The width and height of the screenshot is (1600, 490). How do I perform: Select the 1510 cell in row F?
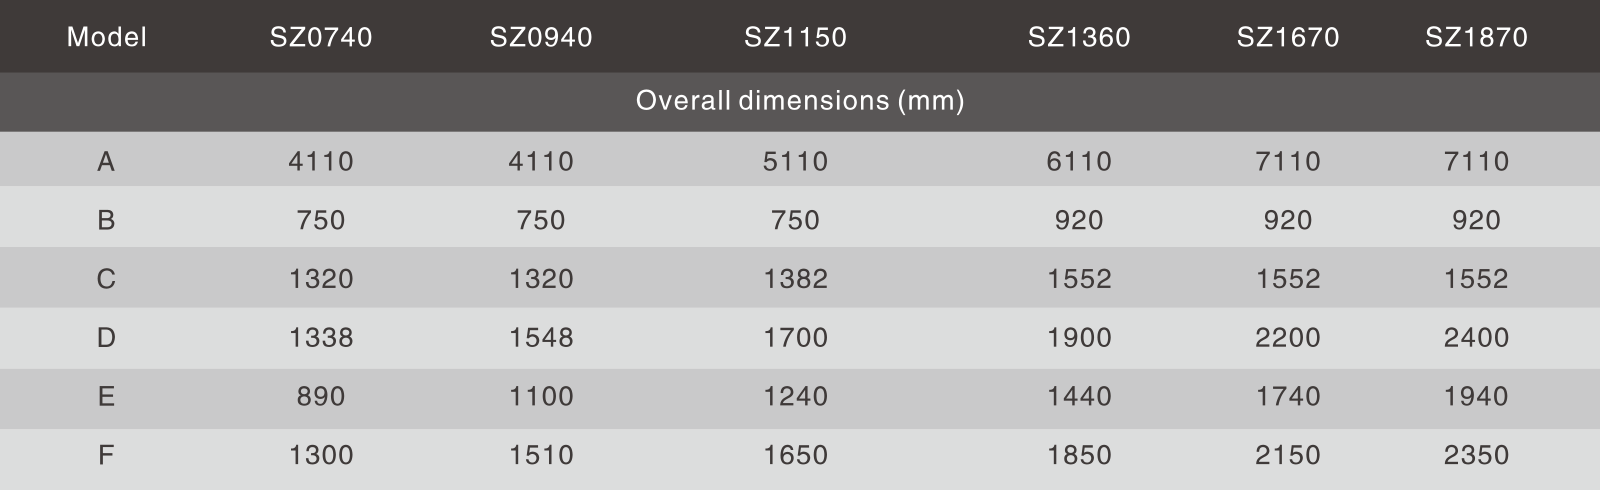point(541,455)
